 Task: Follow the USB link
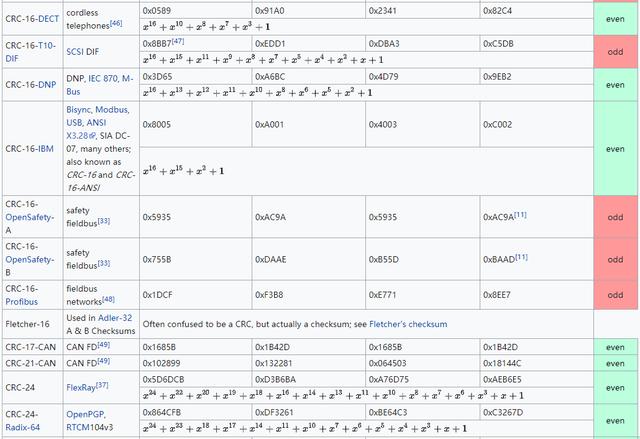pos(74,122)
